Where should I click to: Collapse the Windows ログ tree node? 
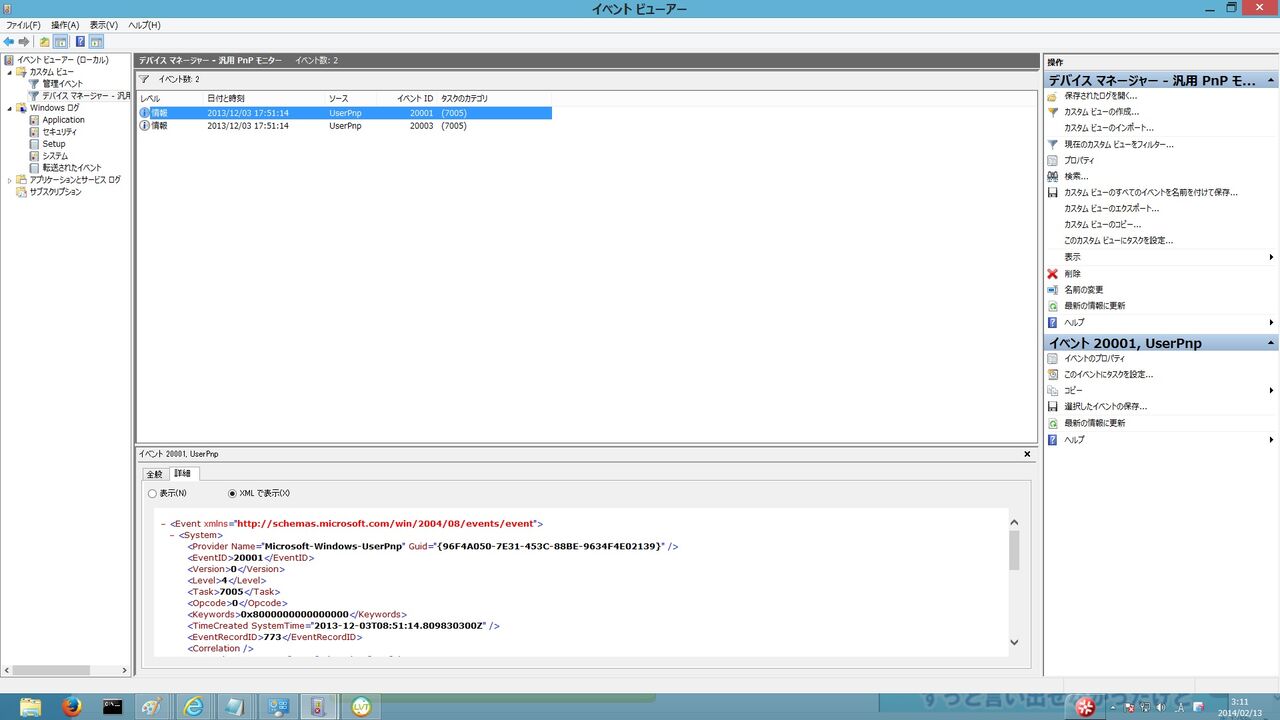[10, 108]
